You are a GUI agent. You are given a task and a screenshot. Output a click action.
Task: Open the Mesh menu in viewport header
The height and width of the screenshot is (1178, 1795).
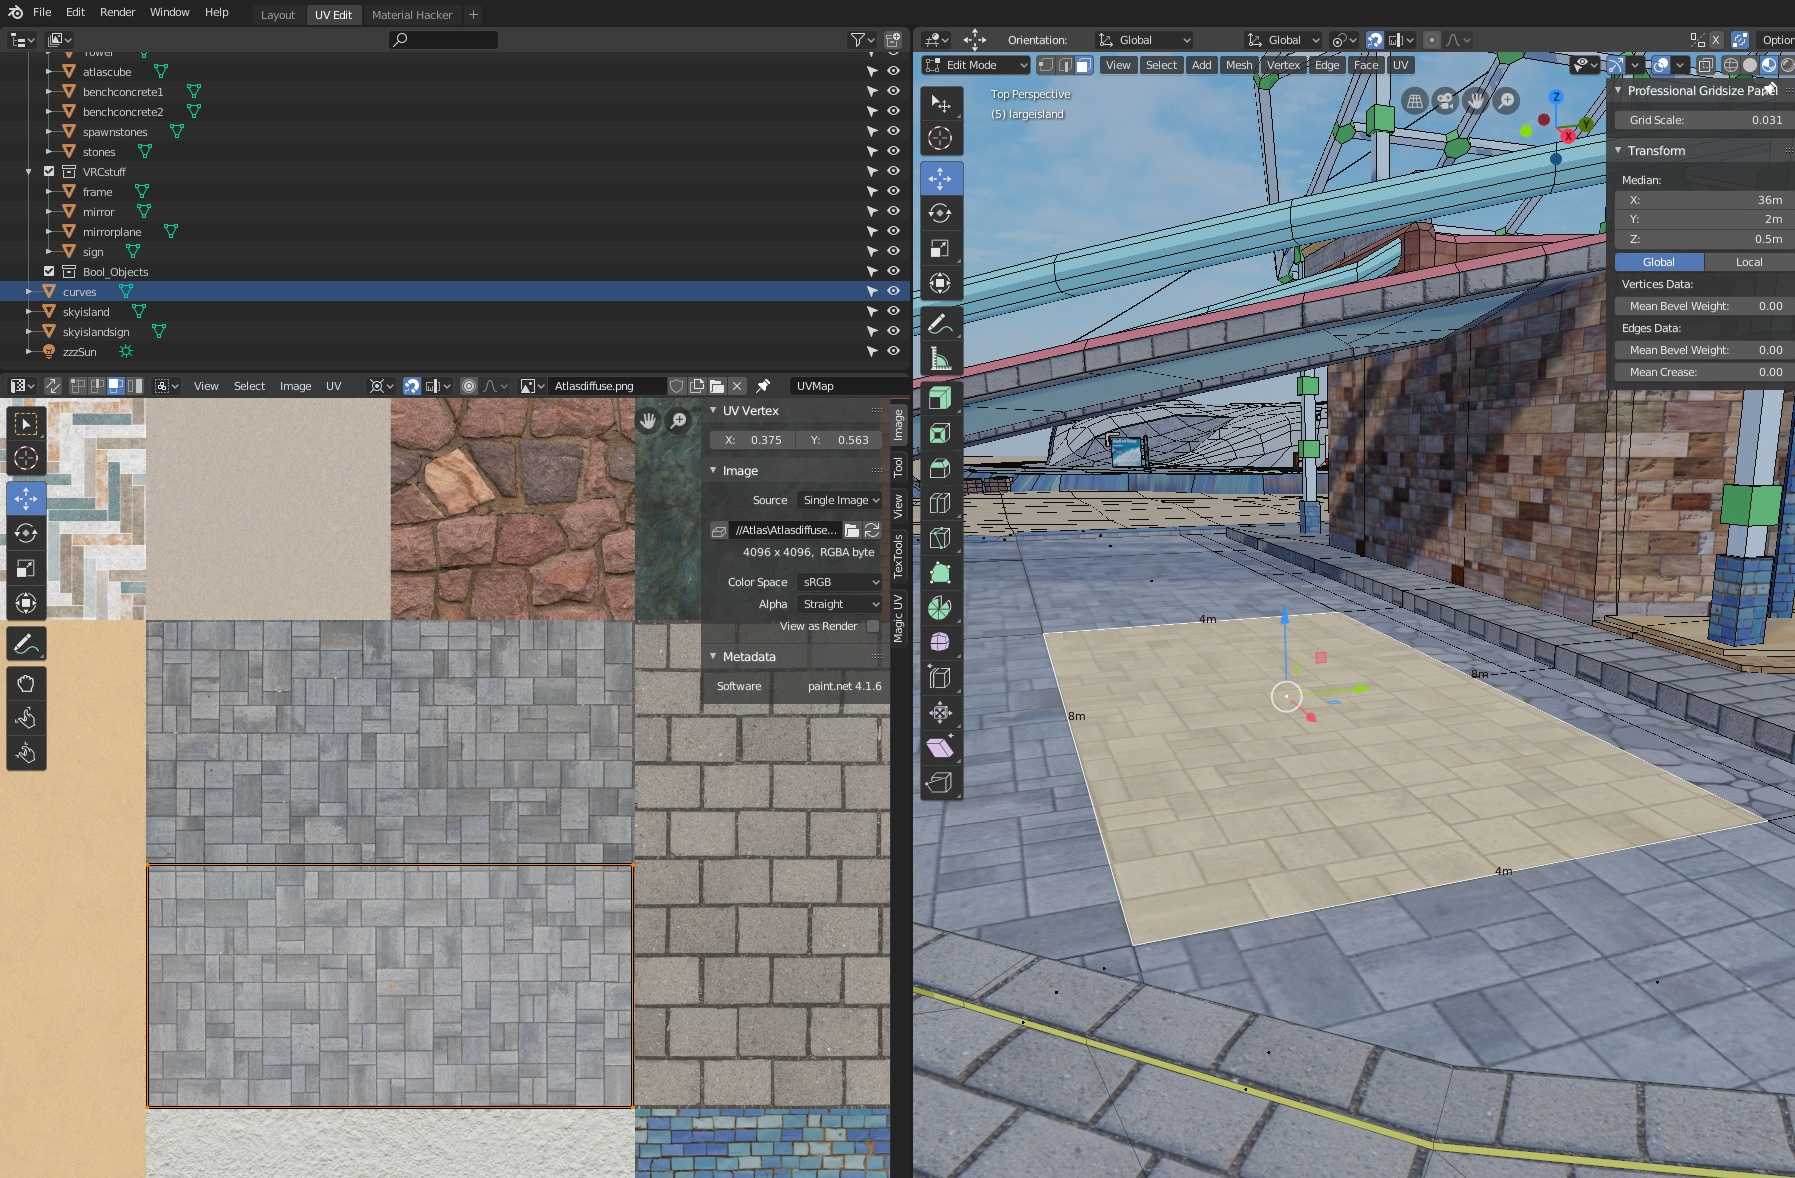click(1238, 65)
